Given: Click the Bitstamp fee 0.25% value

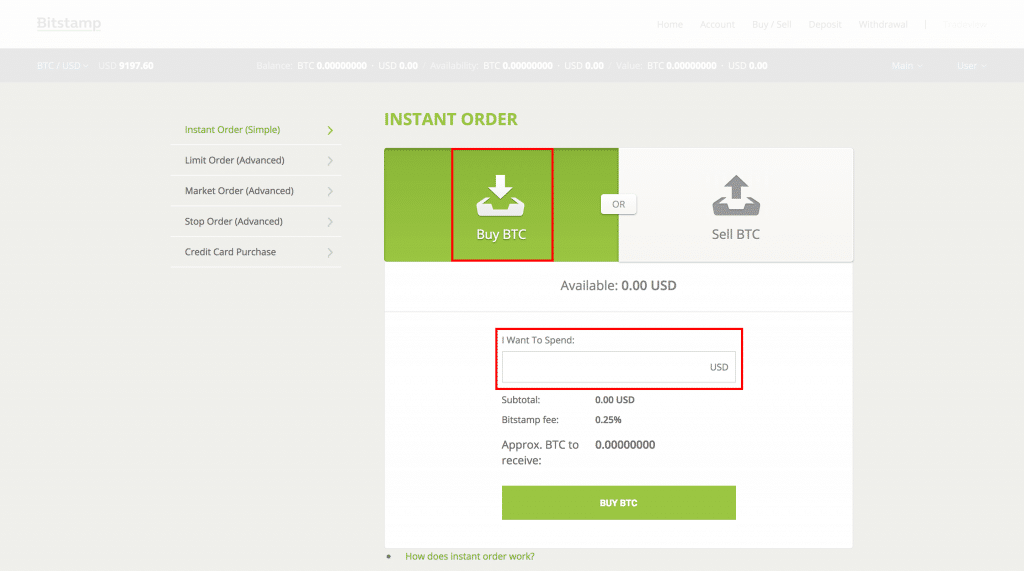Looking at the screenshot, I should coord(608,419).
